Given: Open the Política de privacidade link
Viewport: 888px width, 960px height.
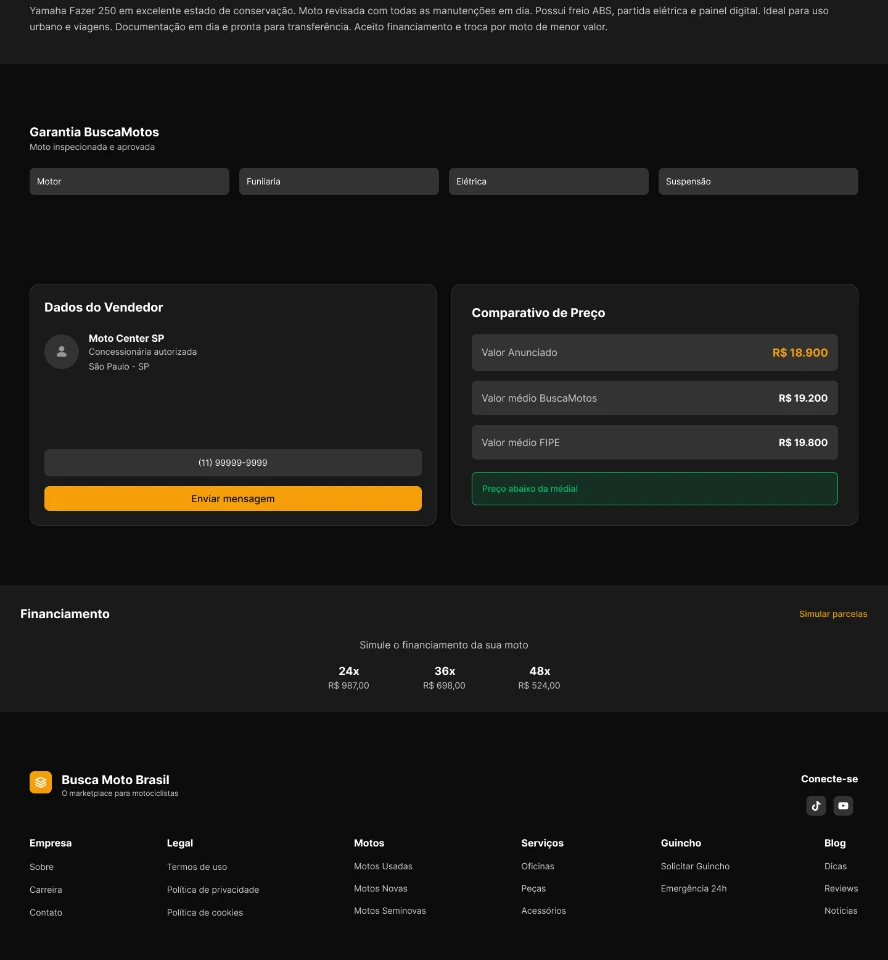Looking at the screenshot, I should 213,890.
